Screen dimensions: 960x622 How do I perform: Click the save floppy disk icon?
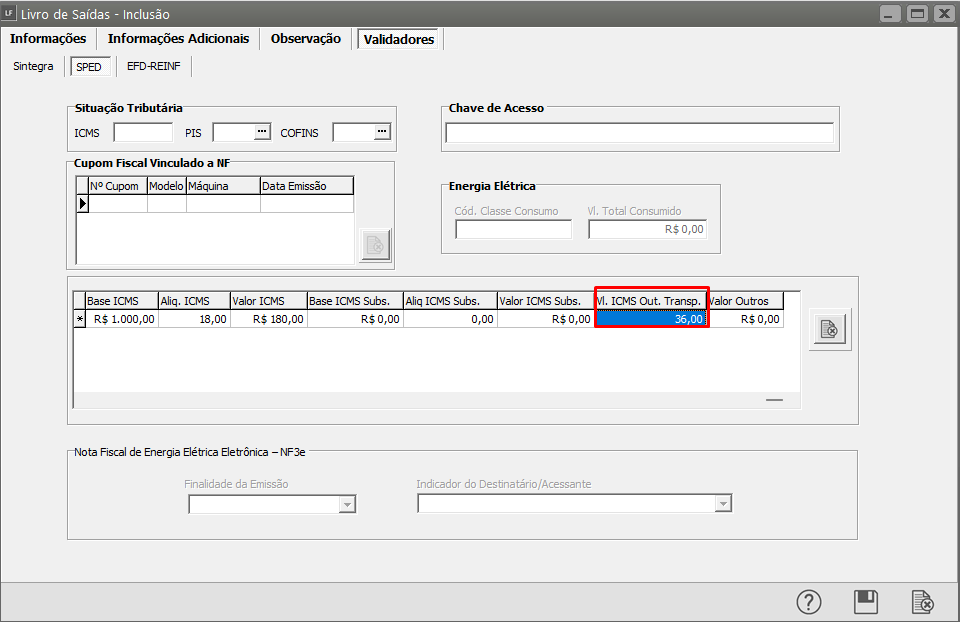coord(866,602)
